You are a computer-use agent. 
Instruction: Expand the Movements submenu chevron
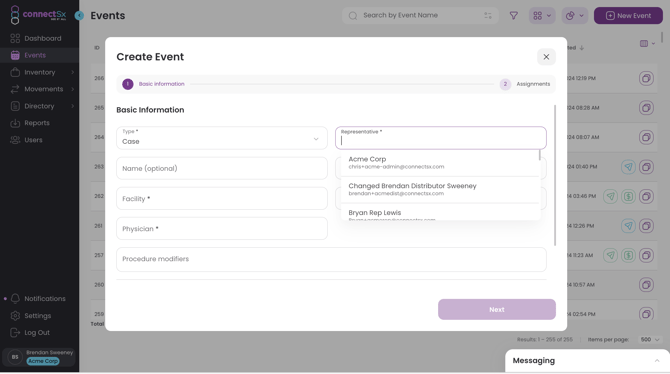coord(73,89)
